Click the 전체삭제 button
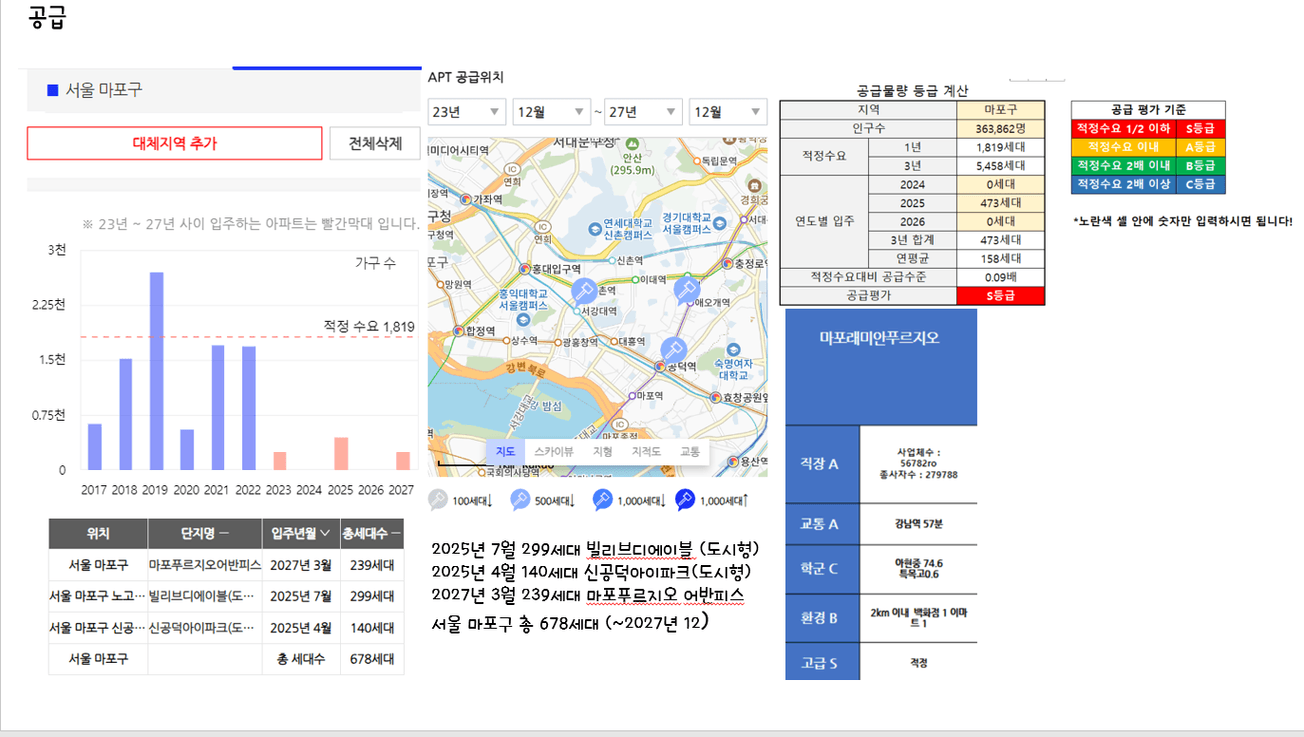The height and width of the screenshot is (737, 1304). pos(374,143)
